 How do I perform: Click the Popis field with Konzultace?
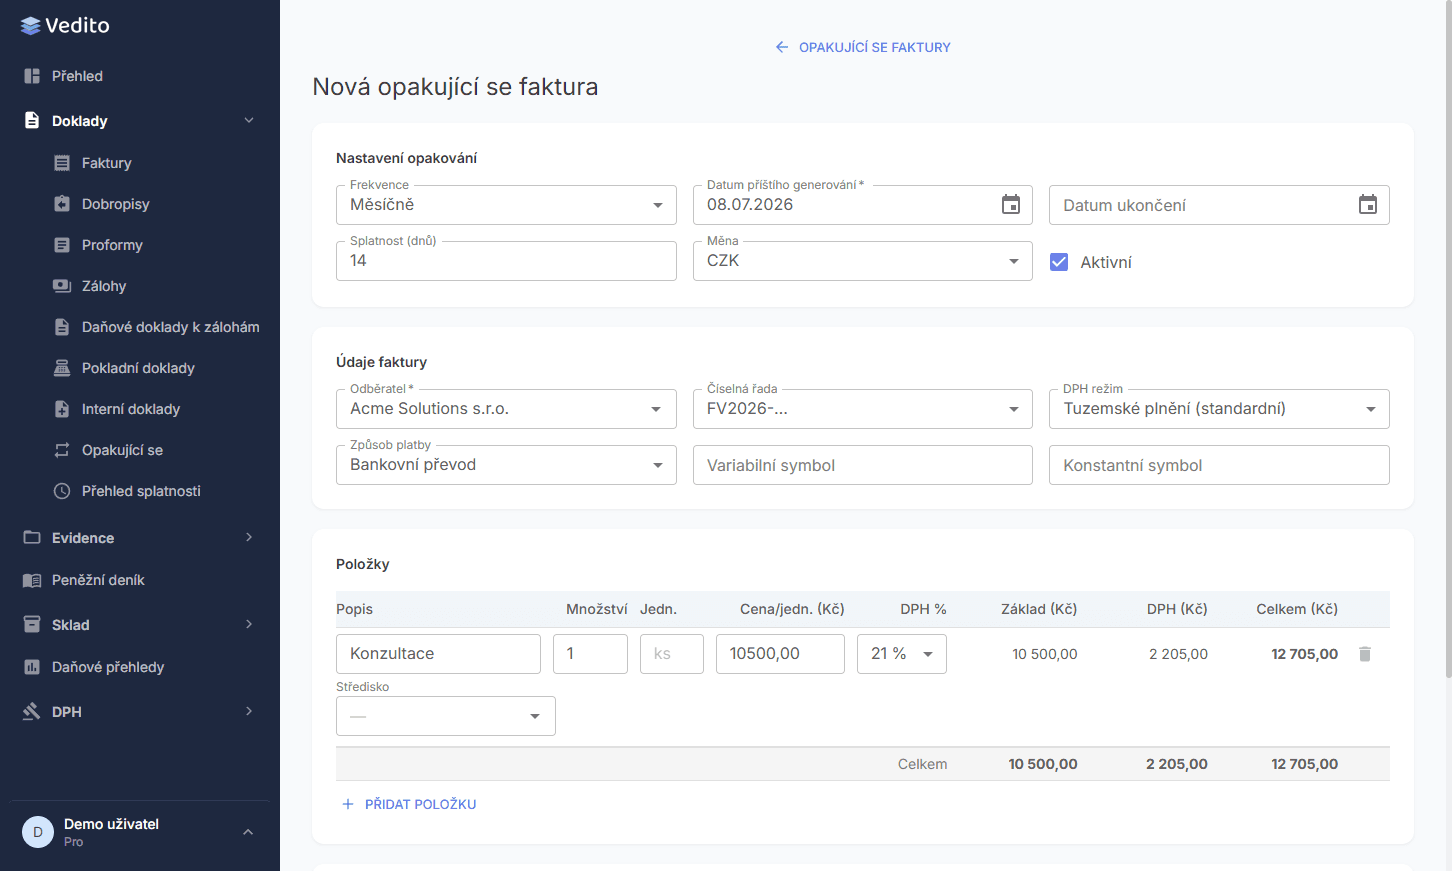coord(438,654)
